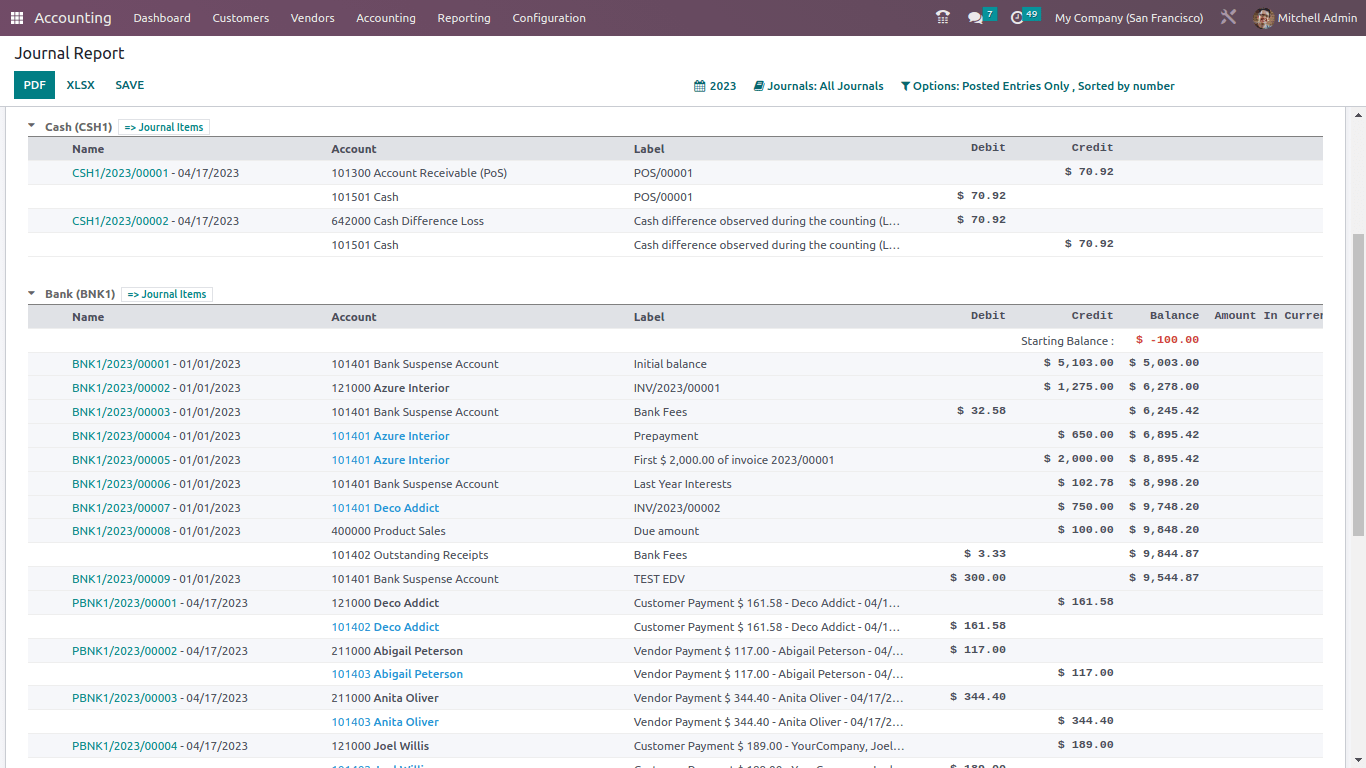This screenshot has width=1366, height=768.
Task: Click the 400000 Product Sales account
Action: tap(388, 531)
